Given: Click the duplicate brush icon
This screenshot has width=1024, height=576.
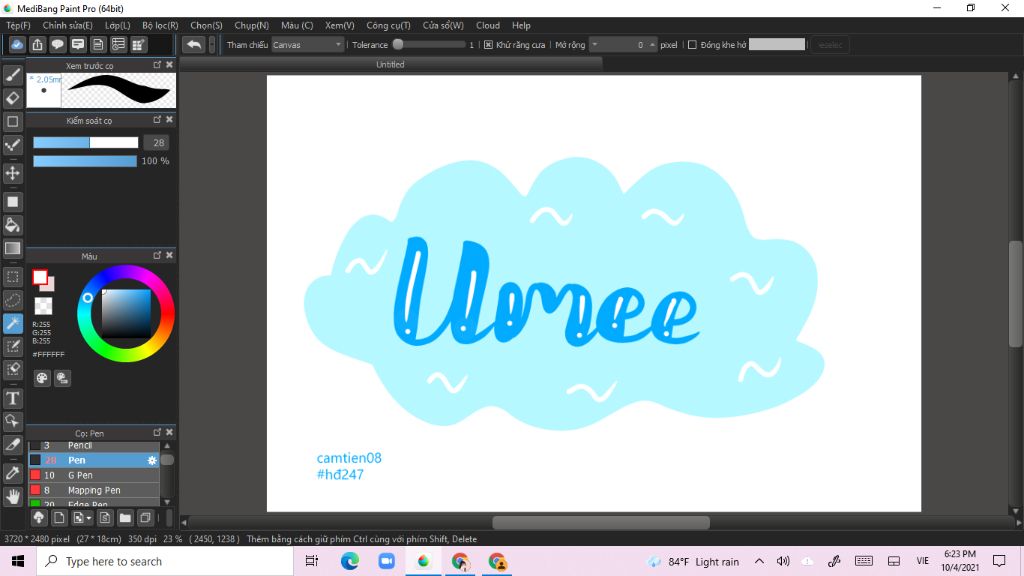Looking at the screenshot, I should (145, 518).
